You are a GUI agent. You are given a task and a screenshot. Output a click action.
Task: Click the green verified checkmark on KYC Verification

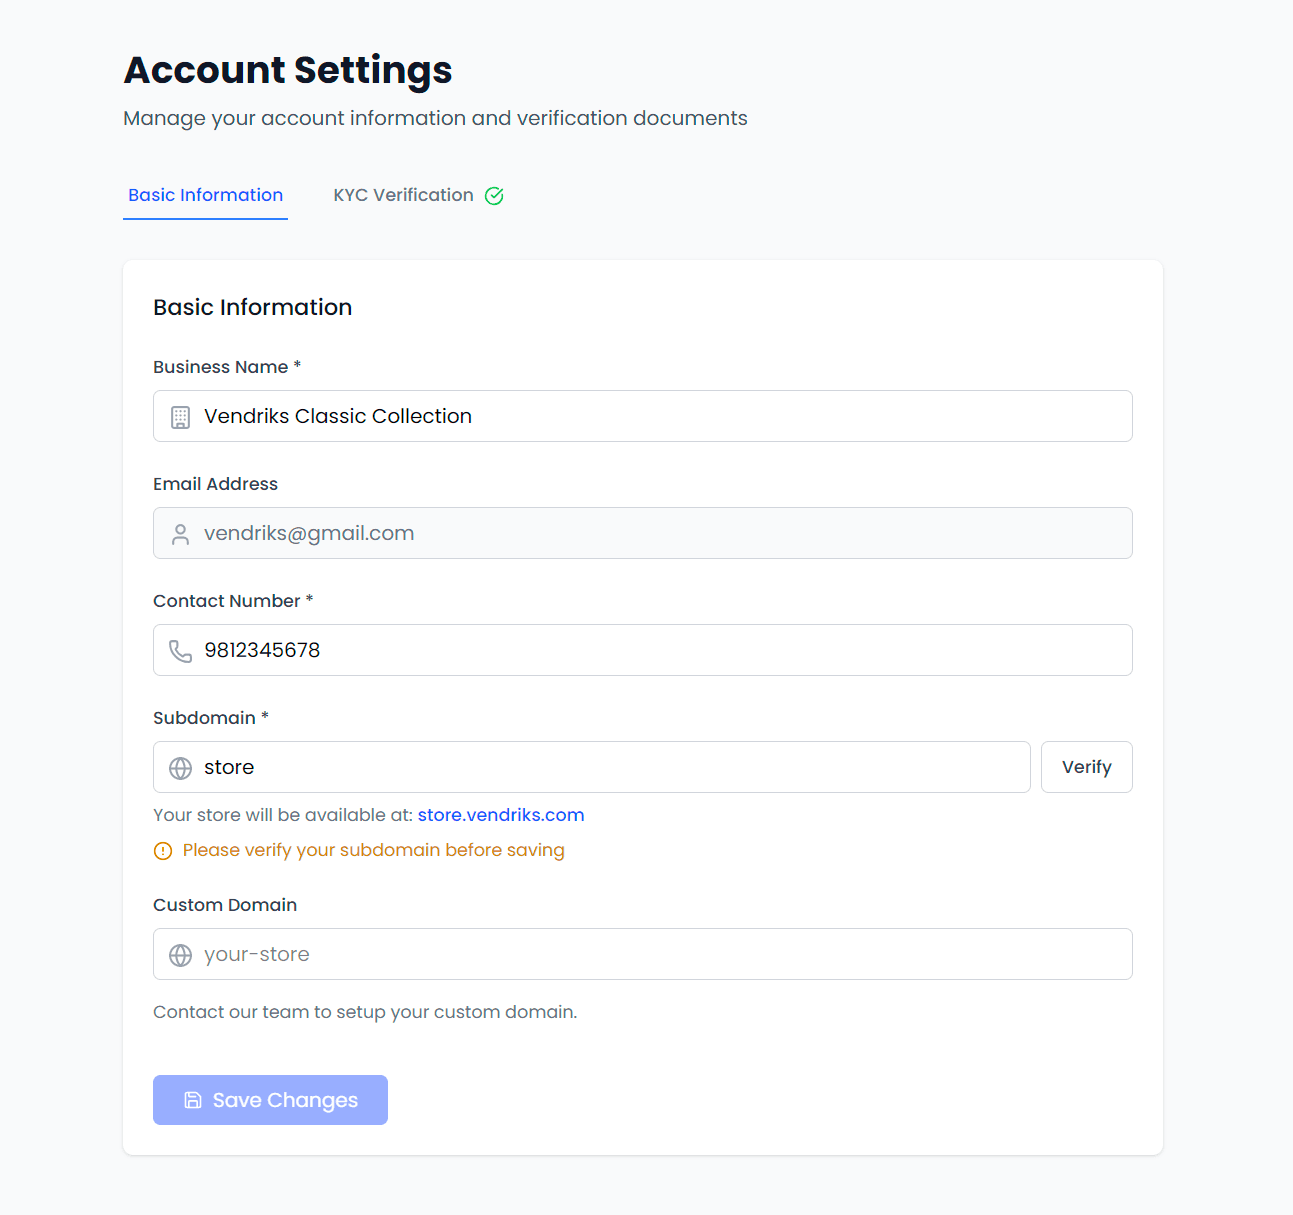pos(494,195)
